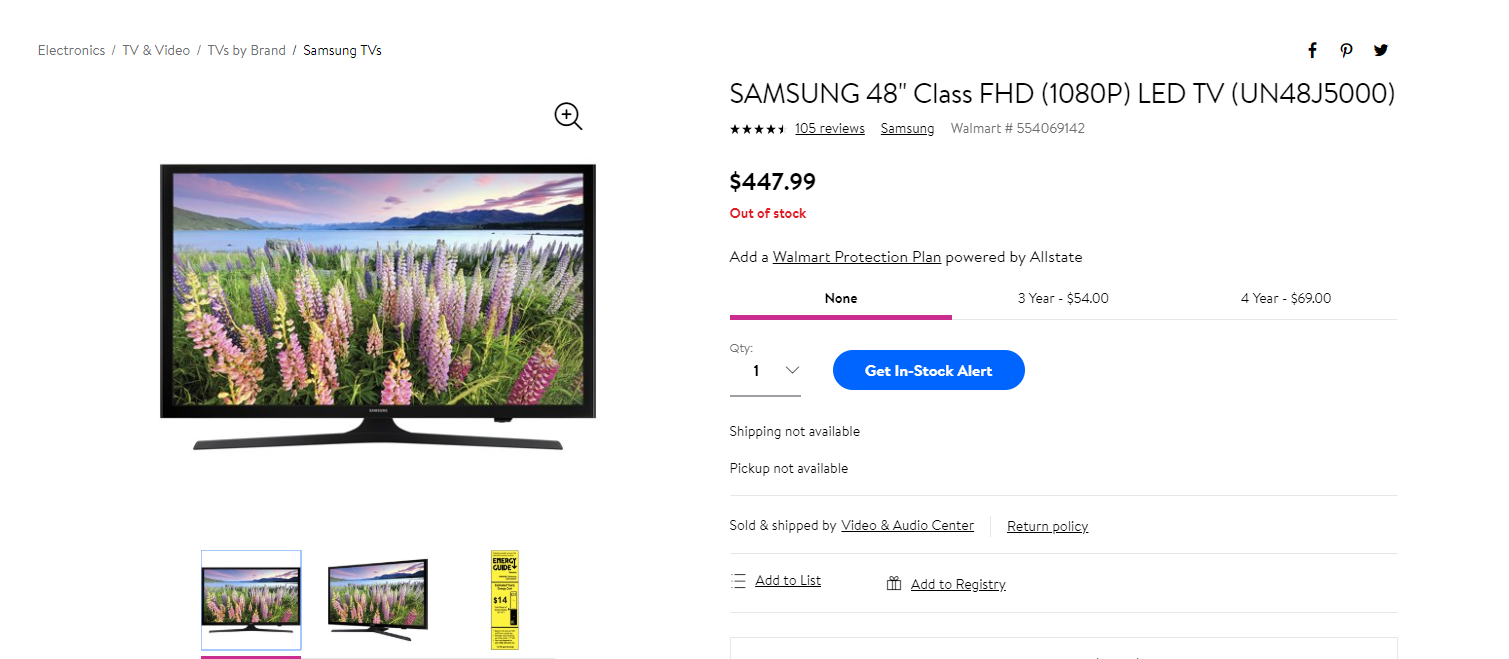Choose the 4 Year - $69.00 plan
The height and width of the screenshot is (659, 1509).
(1285, 298)
